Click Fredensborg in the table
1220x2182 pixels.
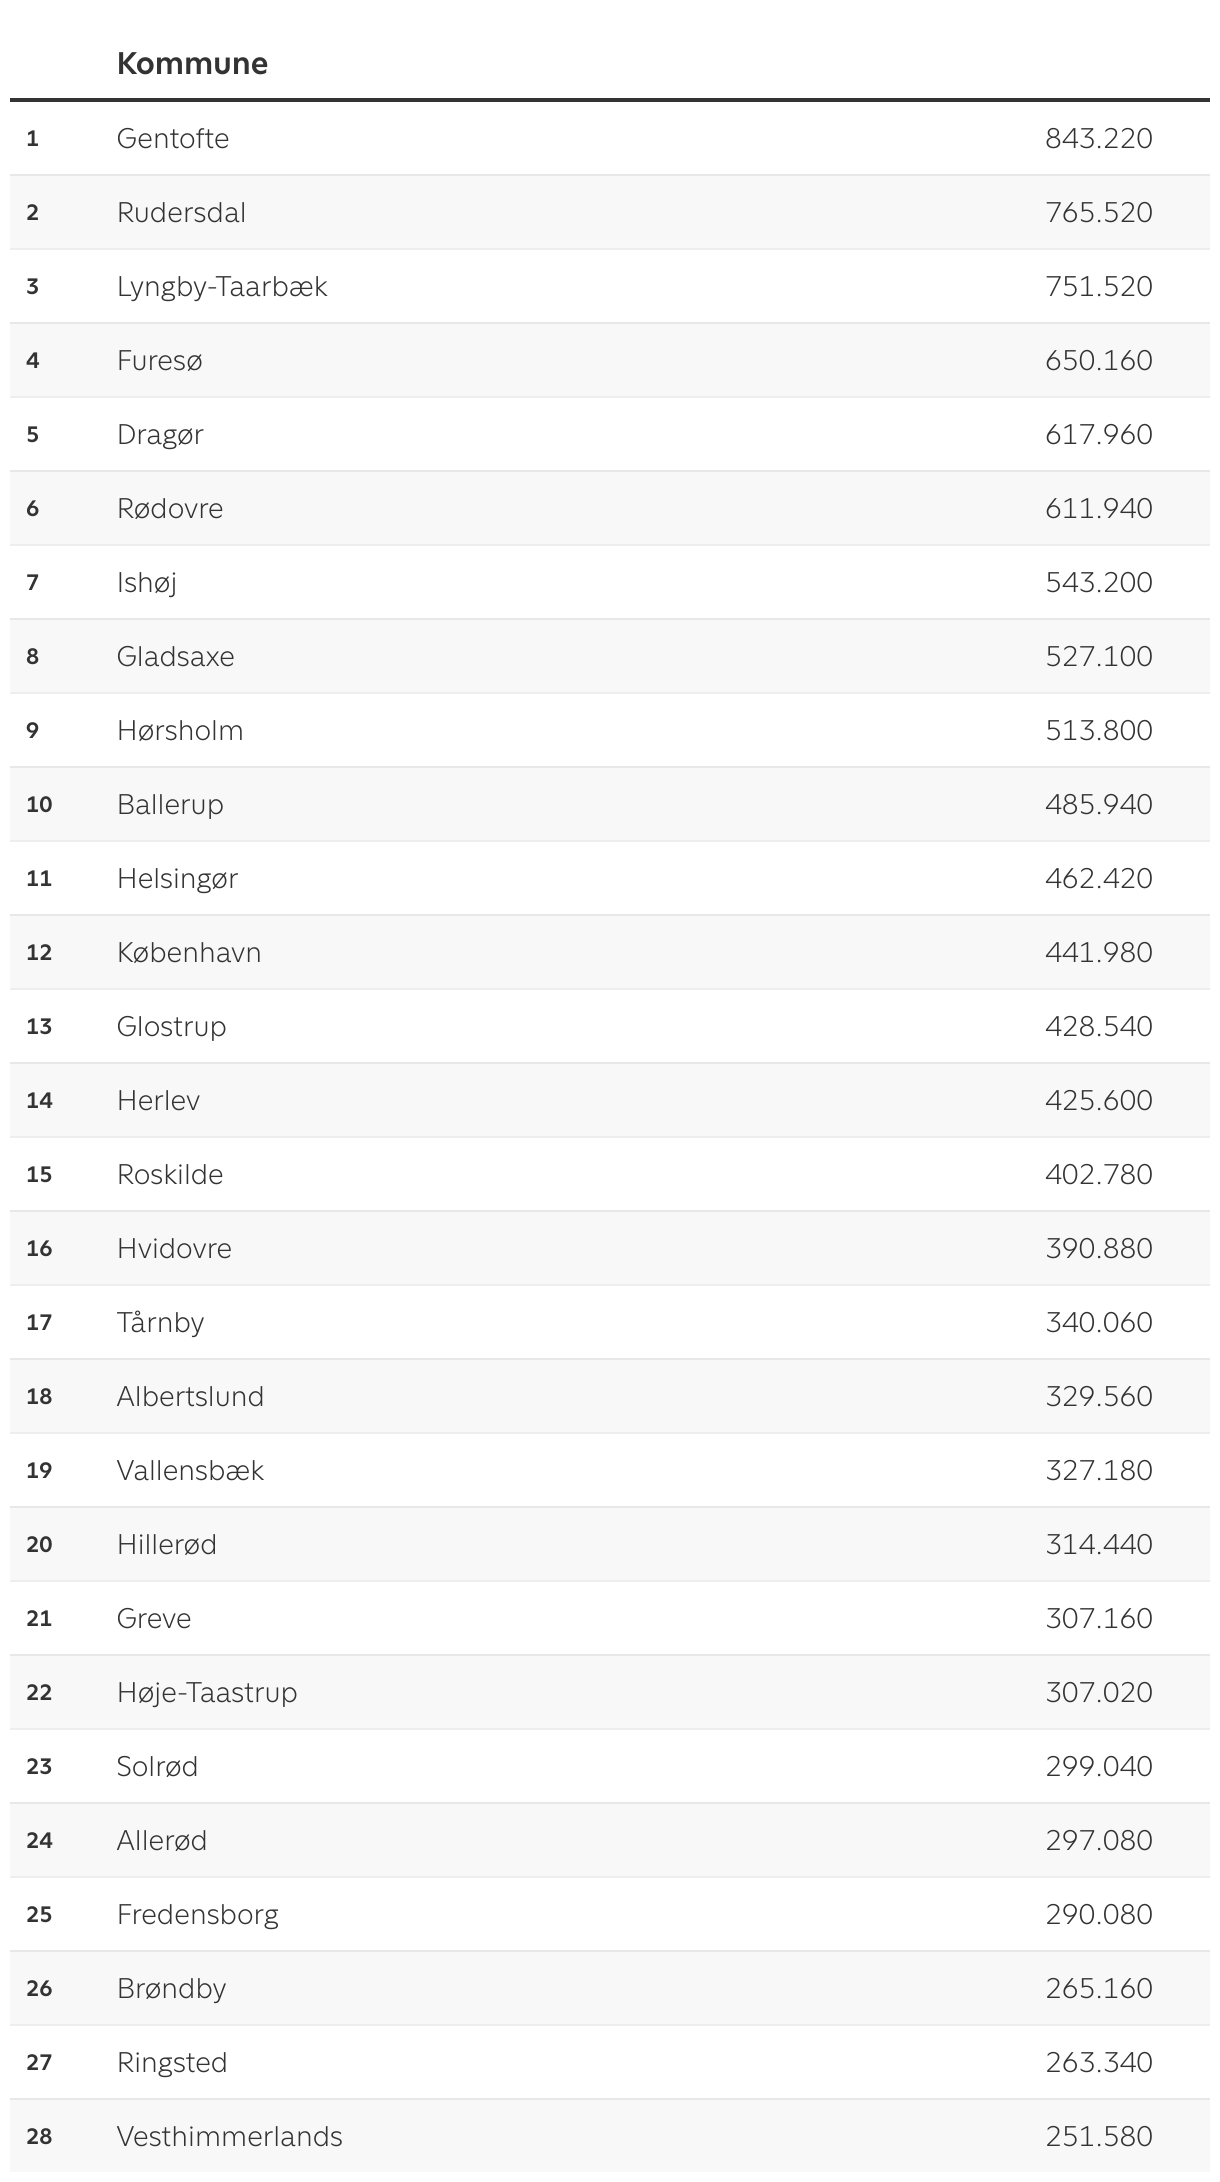(197, 1914)
